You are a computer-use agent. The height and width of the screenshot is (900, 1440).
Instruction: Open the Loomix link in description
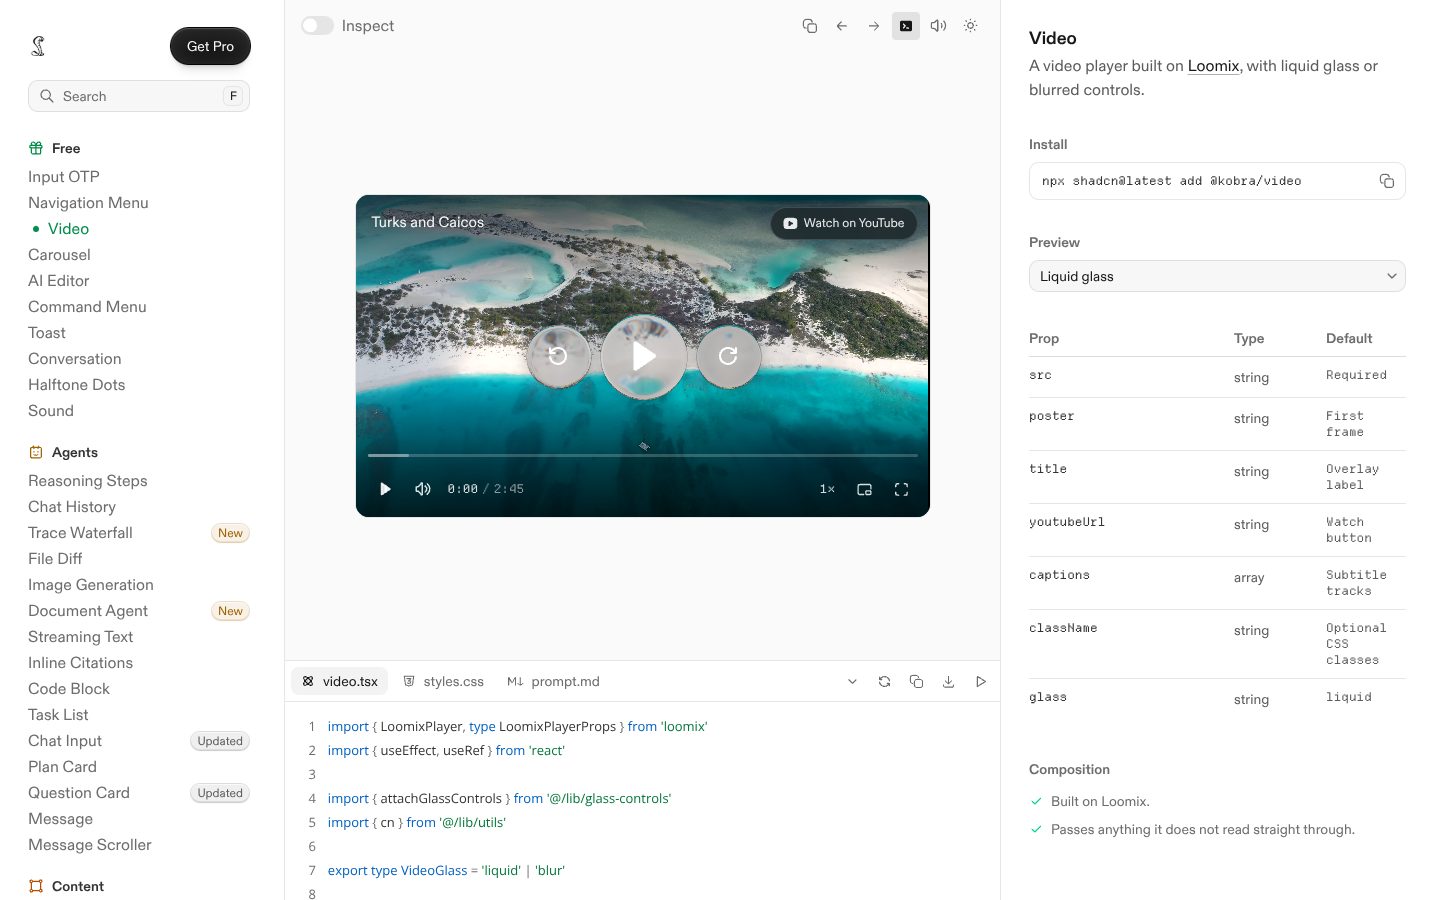click(1213, 66)
